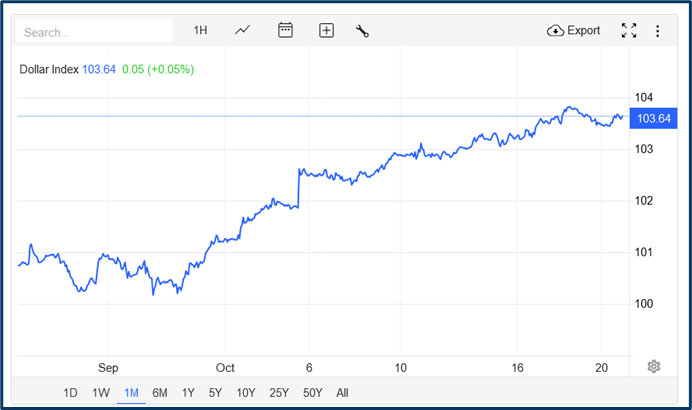
Task: Click the 104 y-axis label
Action: point(643,98)
